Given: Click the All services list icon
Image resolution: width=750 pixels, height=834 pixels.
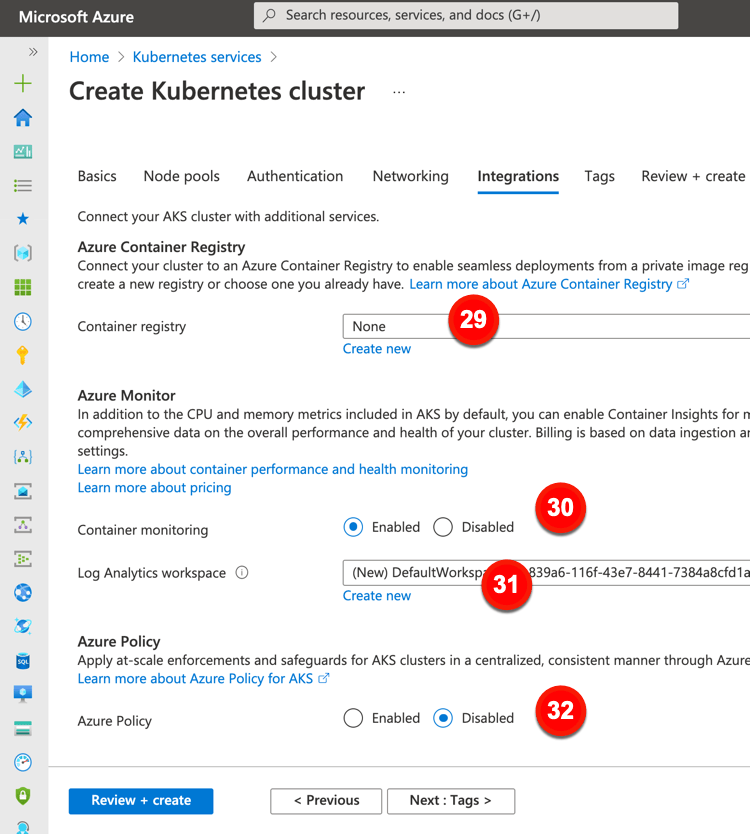Looking at the screenshot, I should [x=23, y=186].
